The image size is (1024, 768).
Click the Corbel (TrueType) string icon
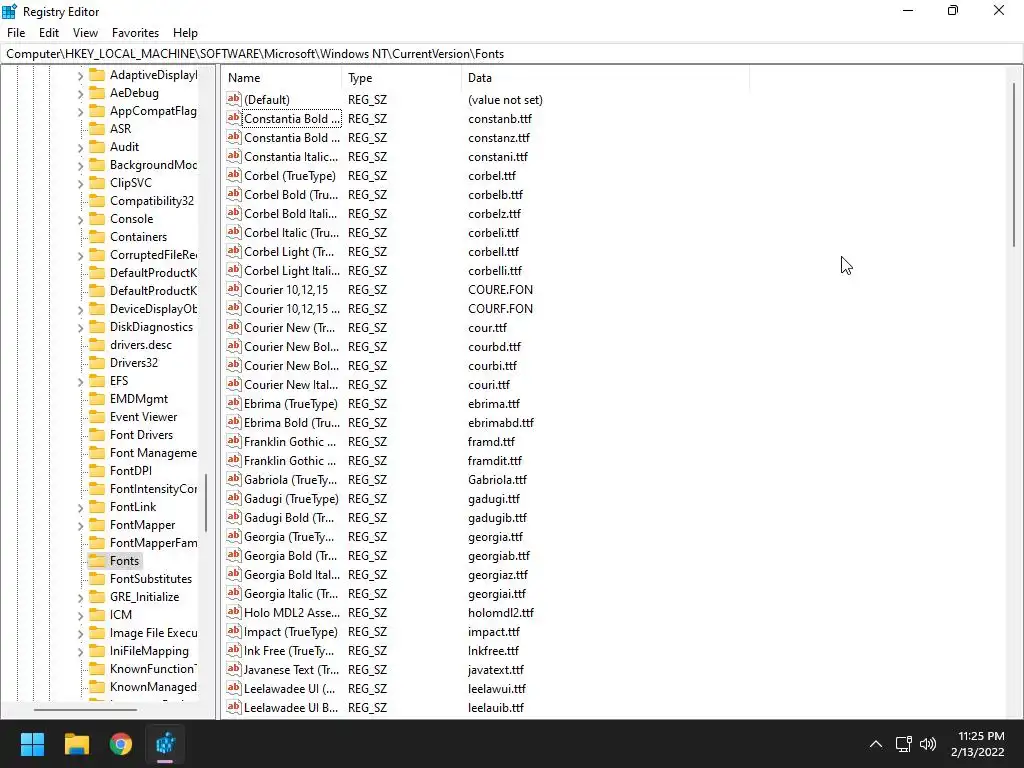pyautogui.click(x=234, y=175)
